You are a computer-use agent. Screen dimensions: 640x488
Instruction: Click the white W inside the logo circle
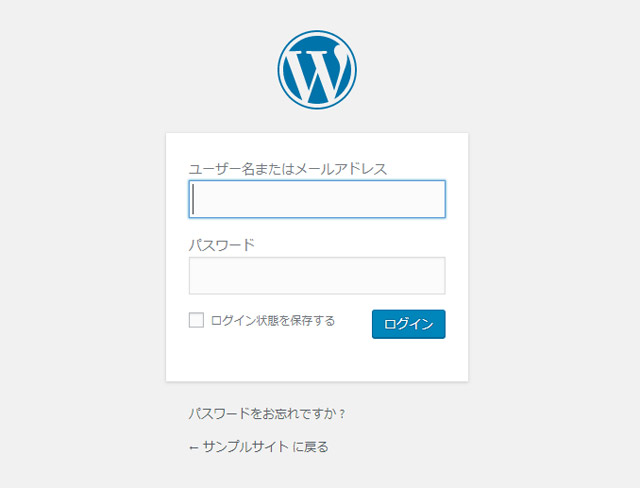[x=317, y=72]
